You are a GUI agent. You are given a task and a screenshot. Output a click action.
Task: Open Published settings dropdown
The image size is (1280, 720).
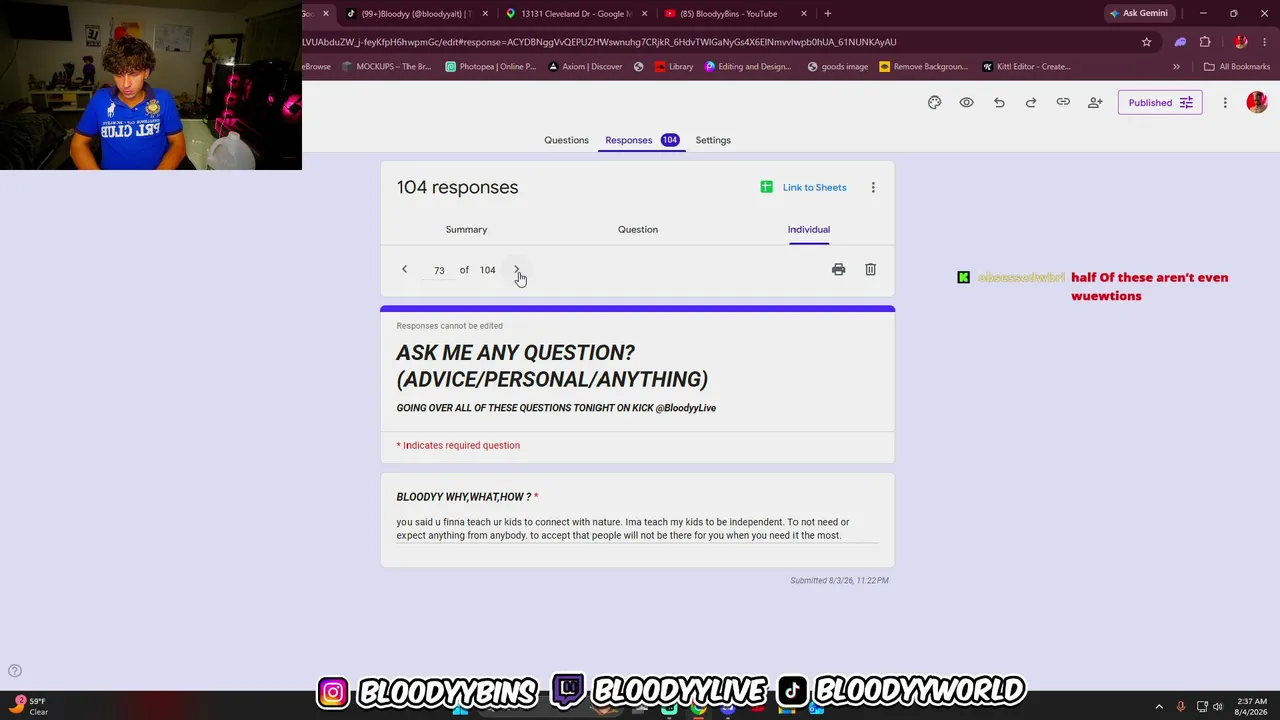[1160, 102]
